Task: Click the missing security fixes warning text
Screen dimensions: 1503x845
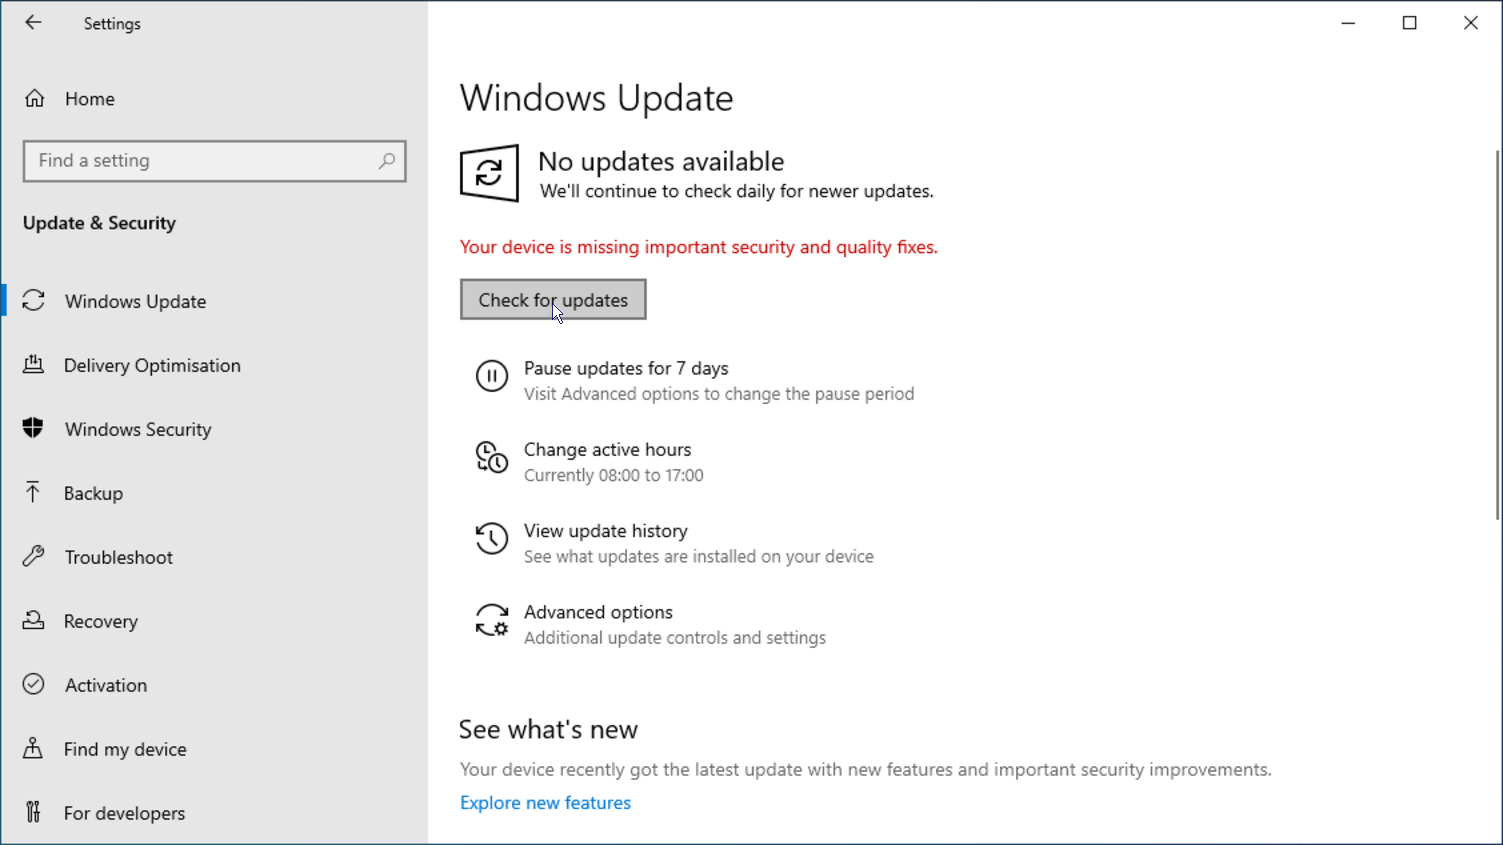Action: click(x=699, y=247)
